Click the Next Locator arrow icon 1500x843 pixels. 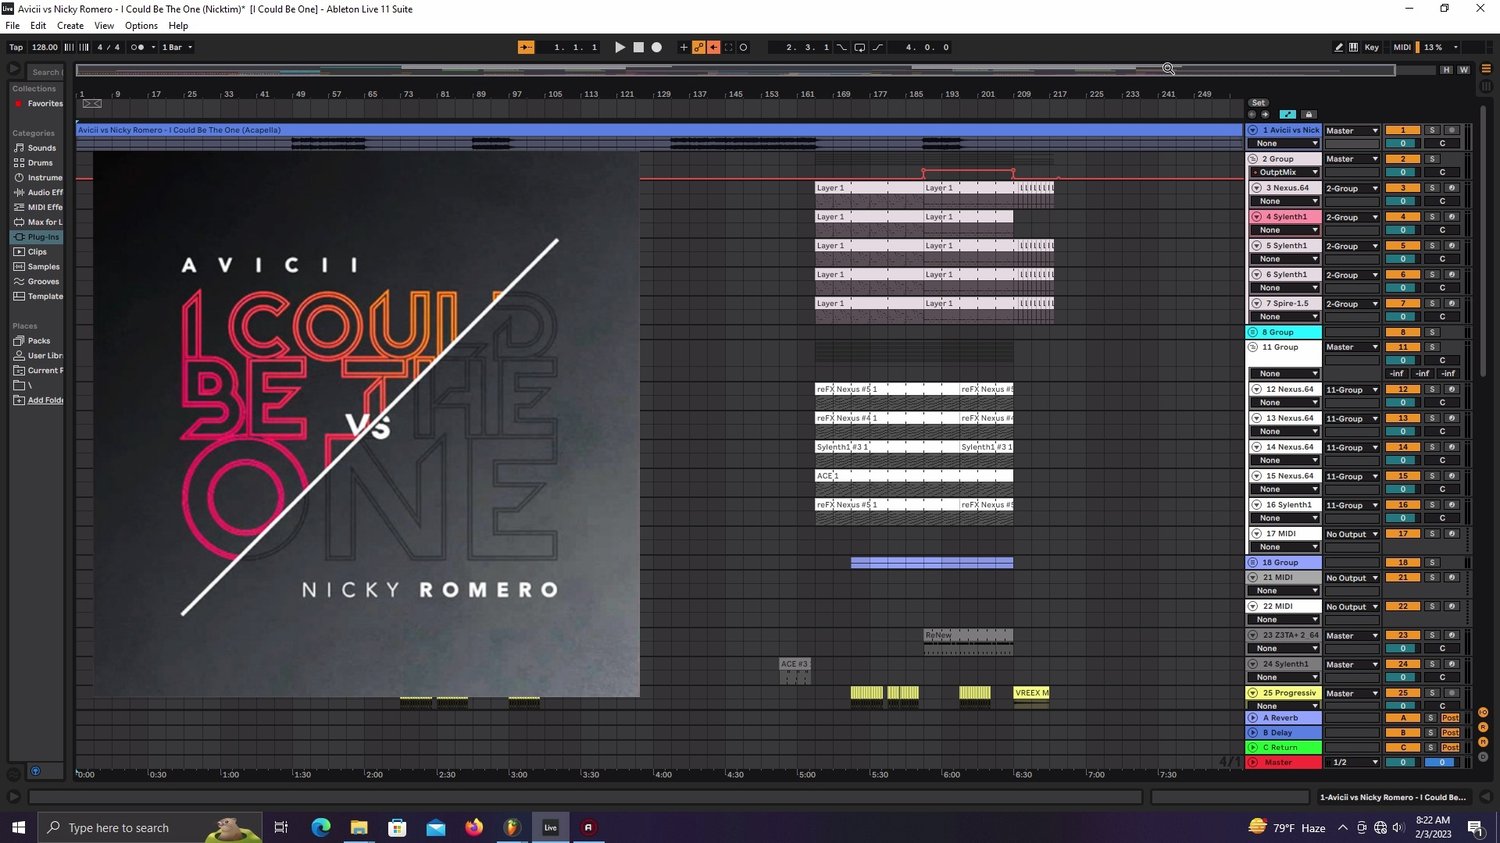tap(1265, 114)
